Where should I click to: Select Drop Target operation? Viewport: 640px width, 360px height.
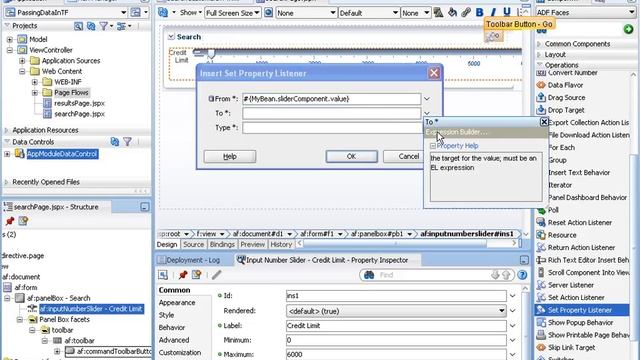(566, 110)
